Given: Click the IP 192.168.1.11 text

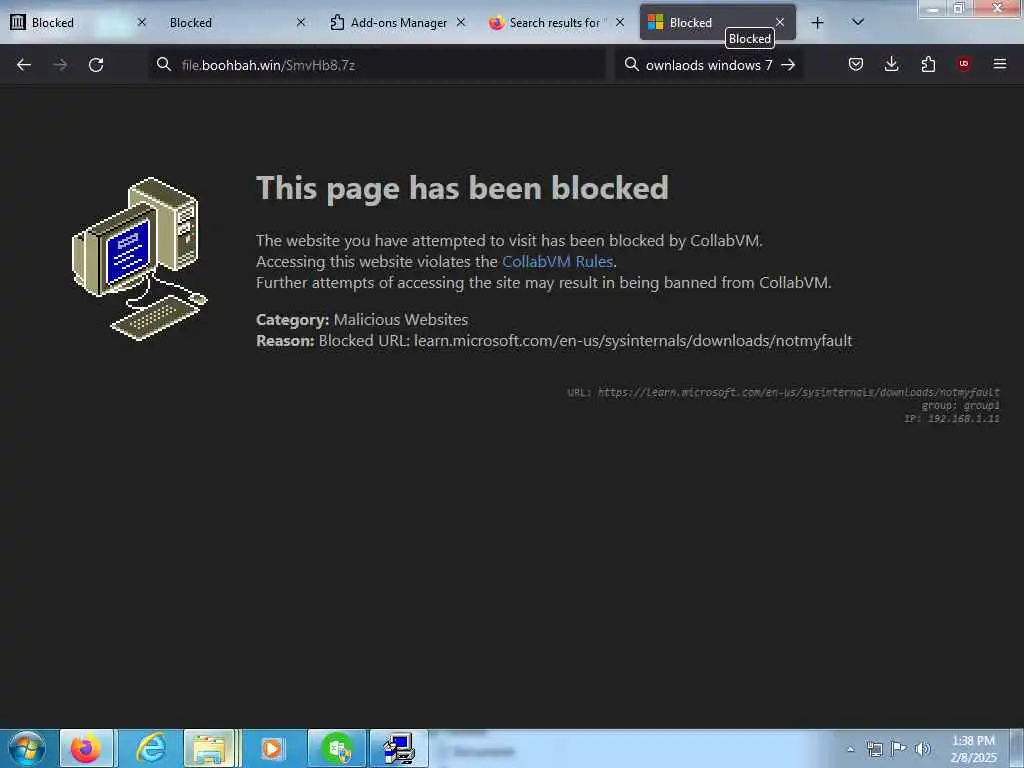Looking at the screenshot, I should point(952,419).
